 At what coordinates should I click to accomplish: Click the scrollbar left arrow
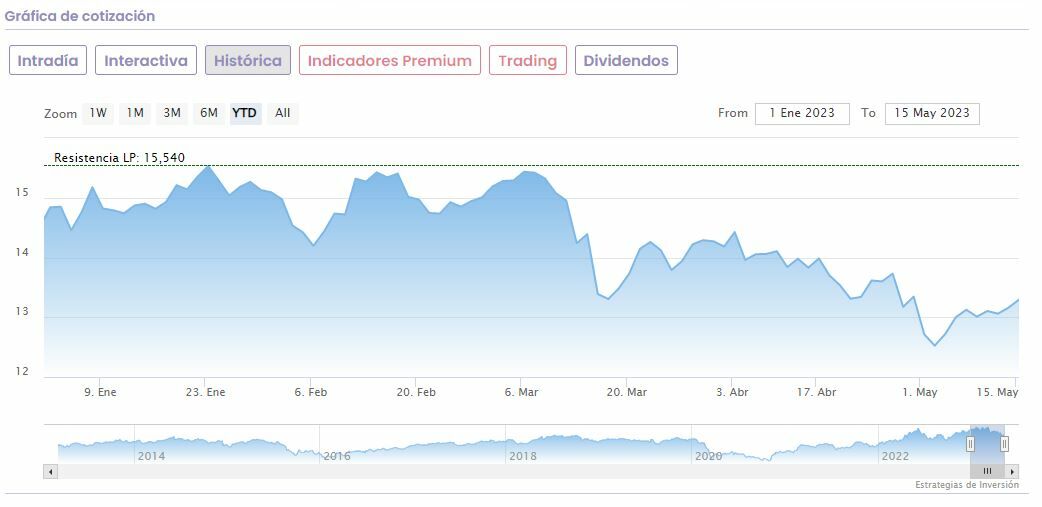click(x=51, y=471)
